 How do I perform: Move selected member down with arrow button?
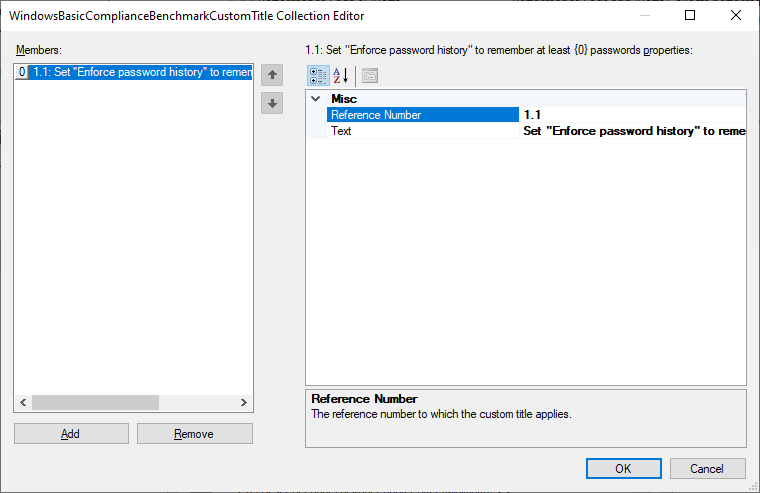click(272, 103)
